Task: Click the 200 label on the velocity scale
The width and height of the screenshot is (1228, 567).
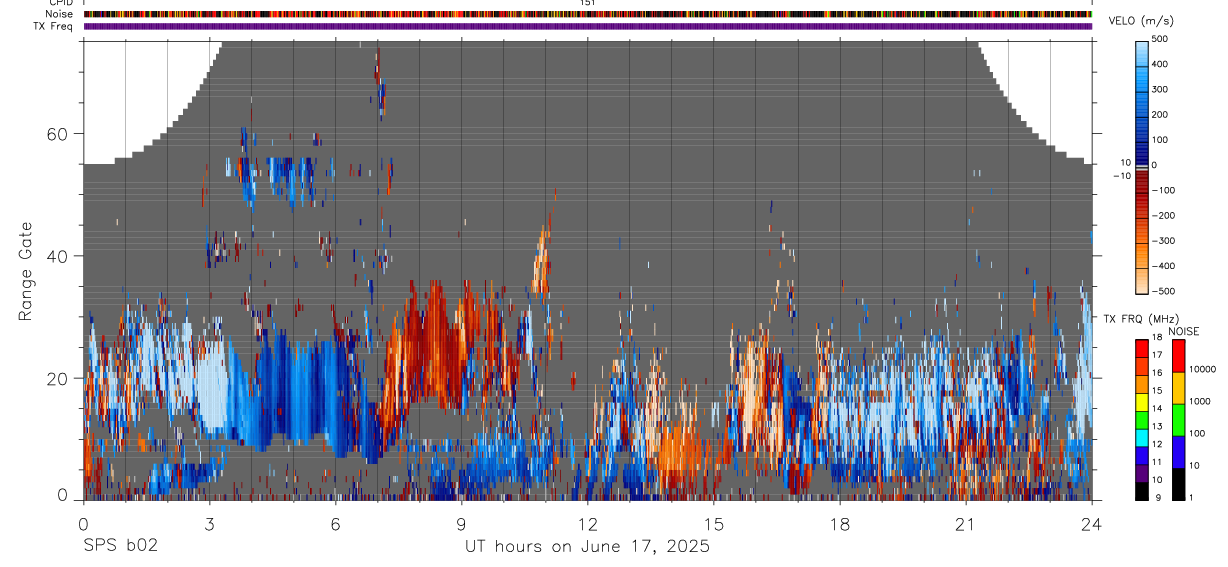Action: pyautogui.click(x=1161, y=114)
